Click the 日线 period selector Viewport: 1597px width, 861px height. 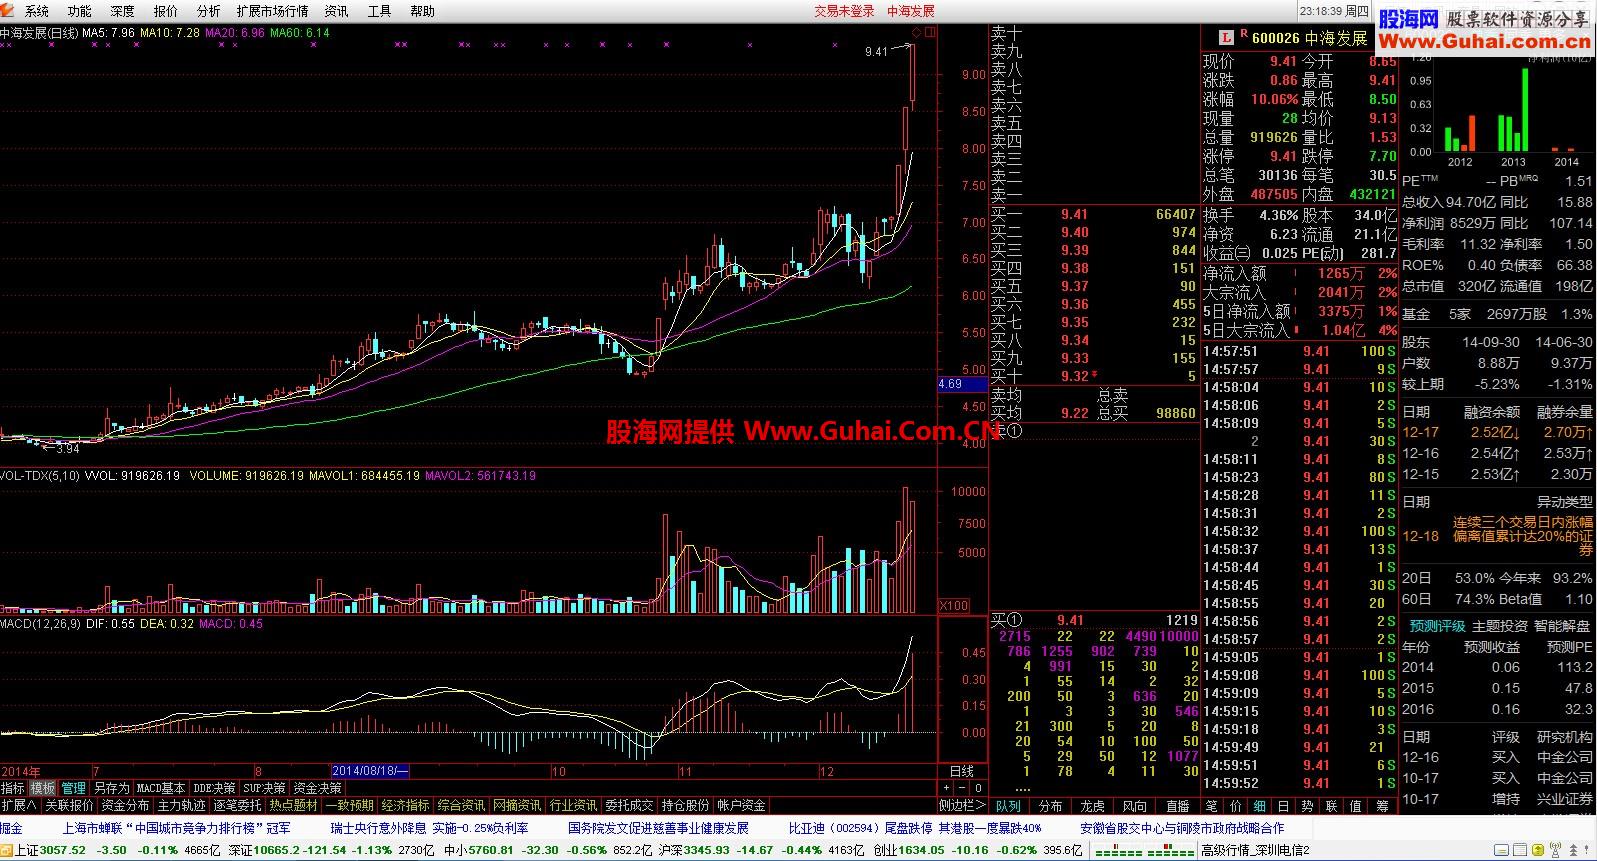click(961, 771)
